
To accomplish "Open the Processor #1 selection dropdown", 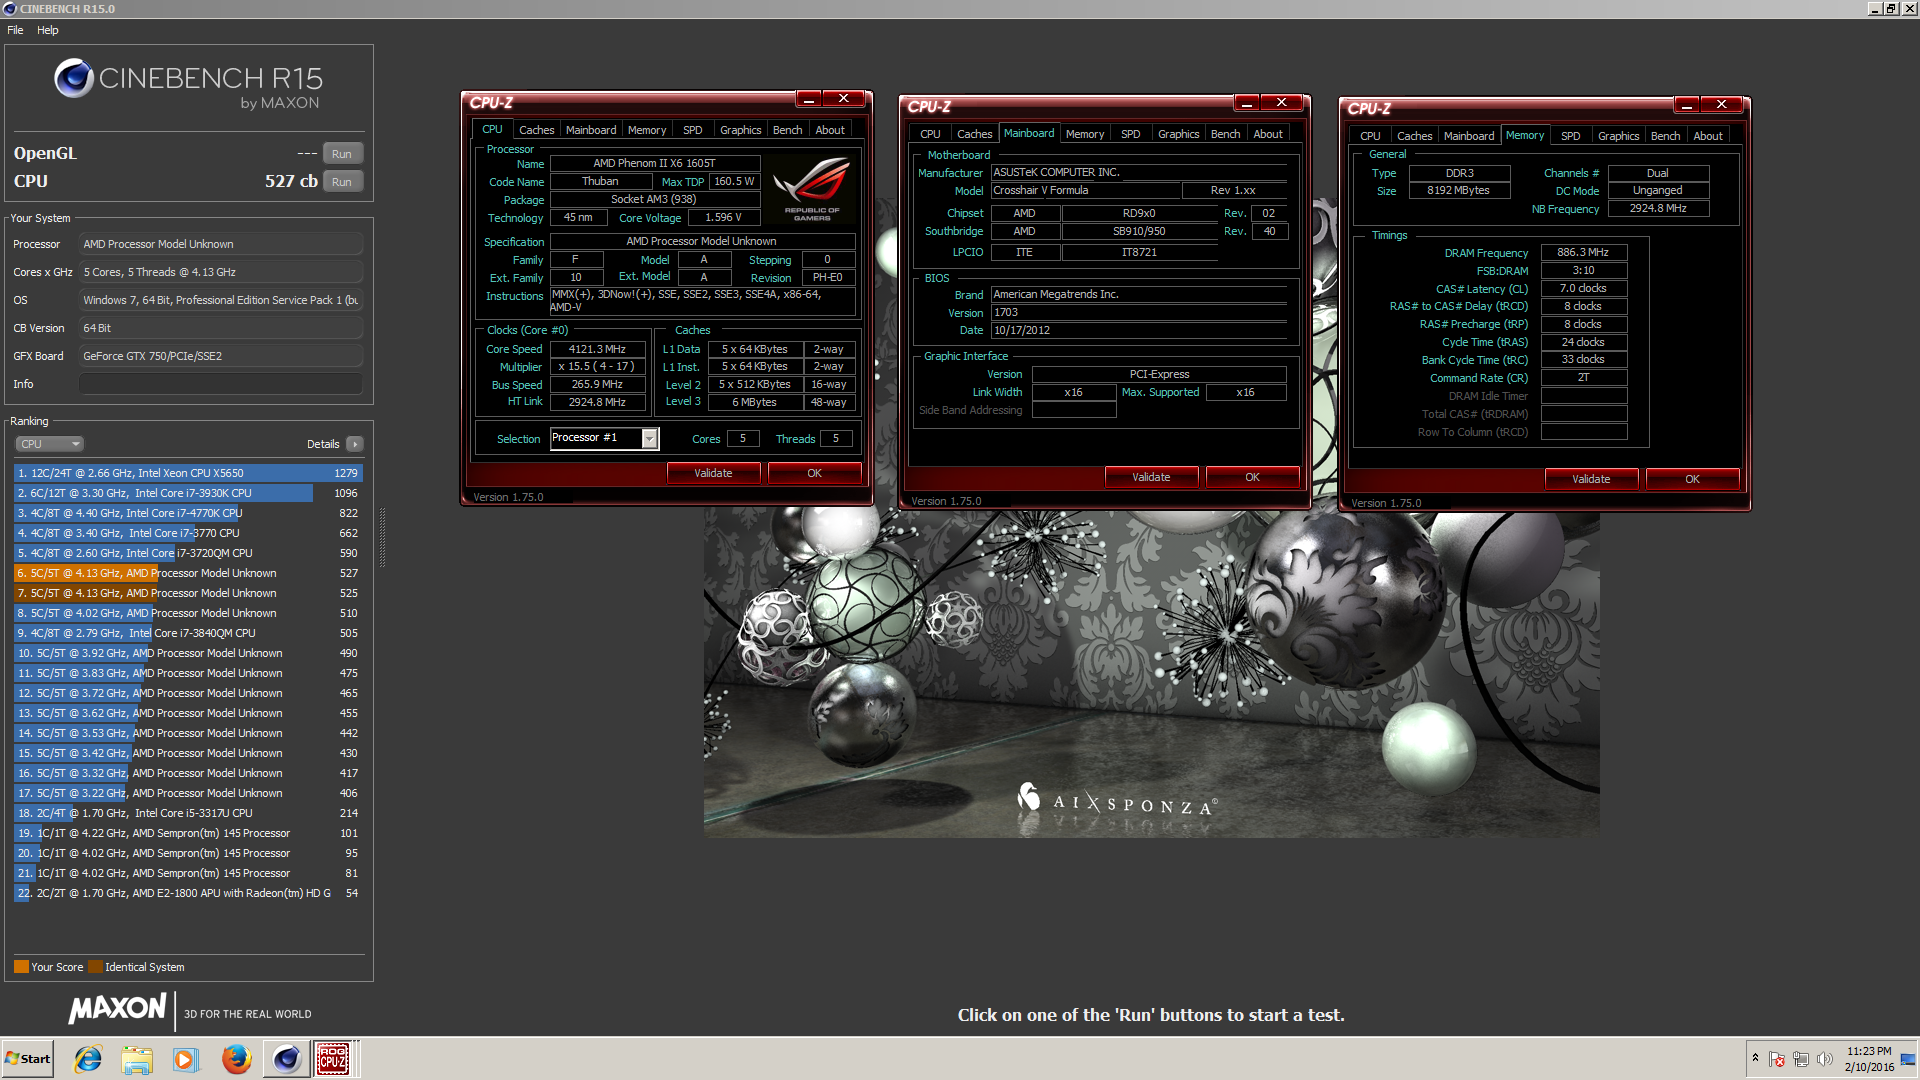I will (x=650, y=439).
